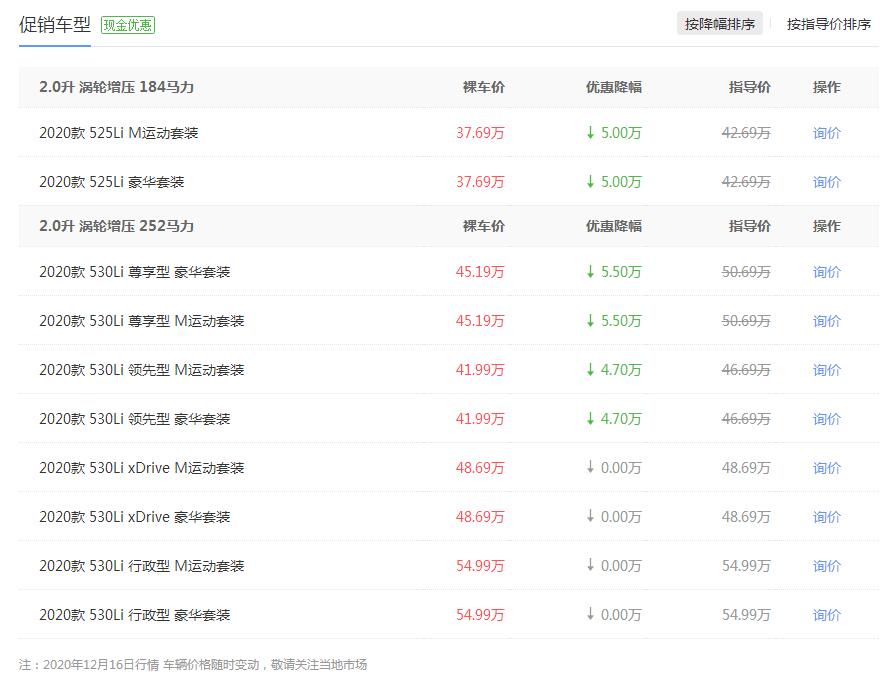
Task: Select model name 2020款 530Li 行政型 M运动套装
Action: pos(142,566)
